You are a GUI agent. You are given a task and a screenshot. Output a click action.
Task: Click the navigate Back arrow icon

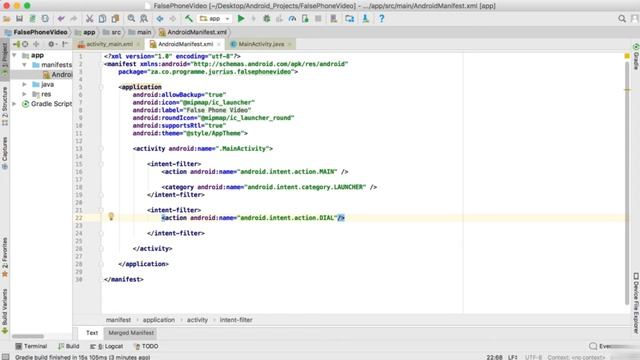[160, 19]
